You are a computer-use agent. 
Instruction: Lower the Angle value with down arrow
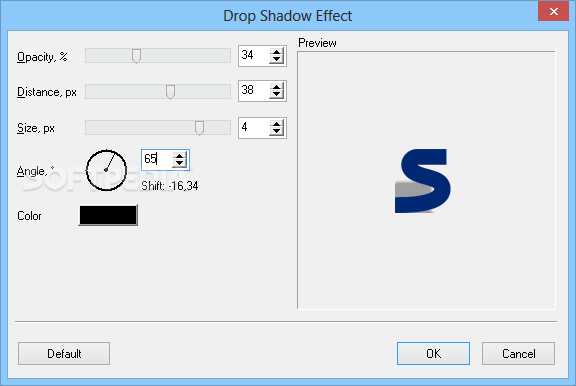179,164
